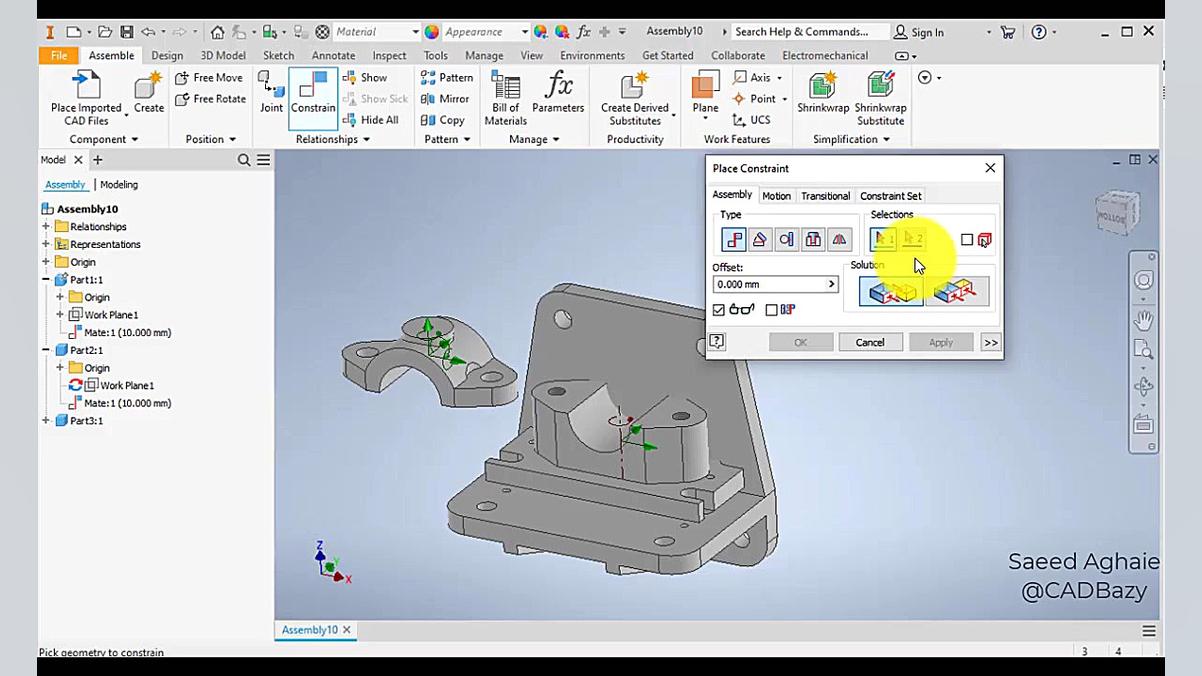
Task: Click the Mirror component tool
Action: coord(445,99)
